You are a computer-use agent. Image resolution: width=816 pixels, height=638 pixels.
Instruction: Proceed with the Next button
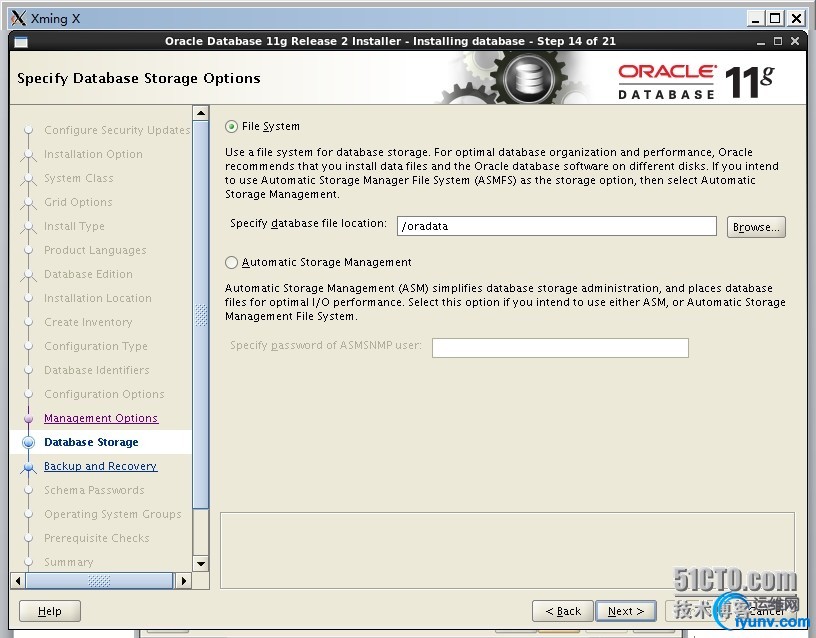pyautogui.click(x=626, y=611)
